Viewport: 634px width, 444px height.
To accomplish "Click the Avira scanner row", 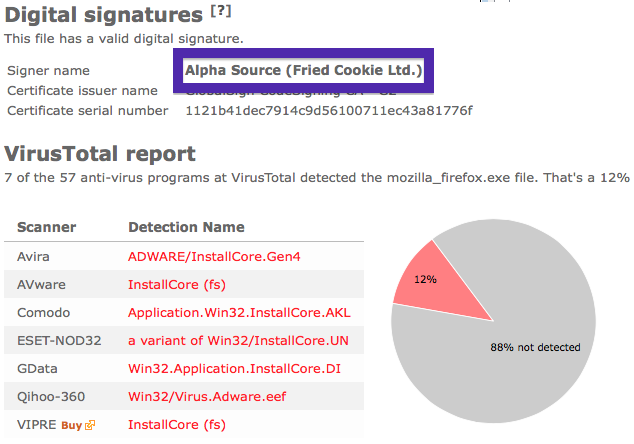I will point(184,256).
